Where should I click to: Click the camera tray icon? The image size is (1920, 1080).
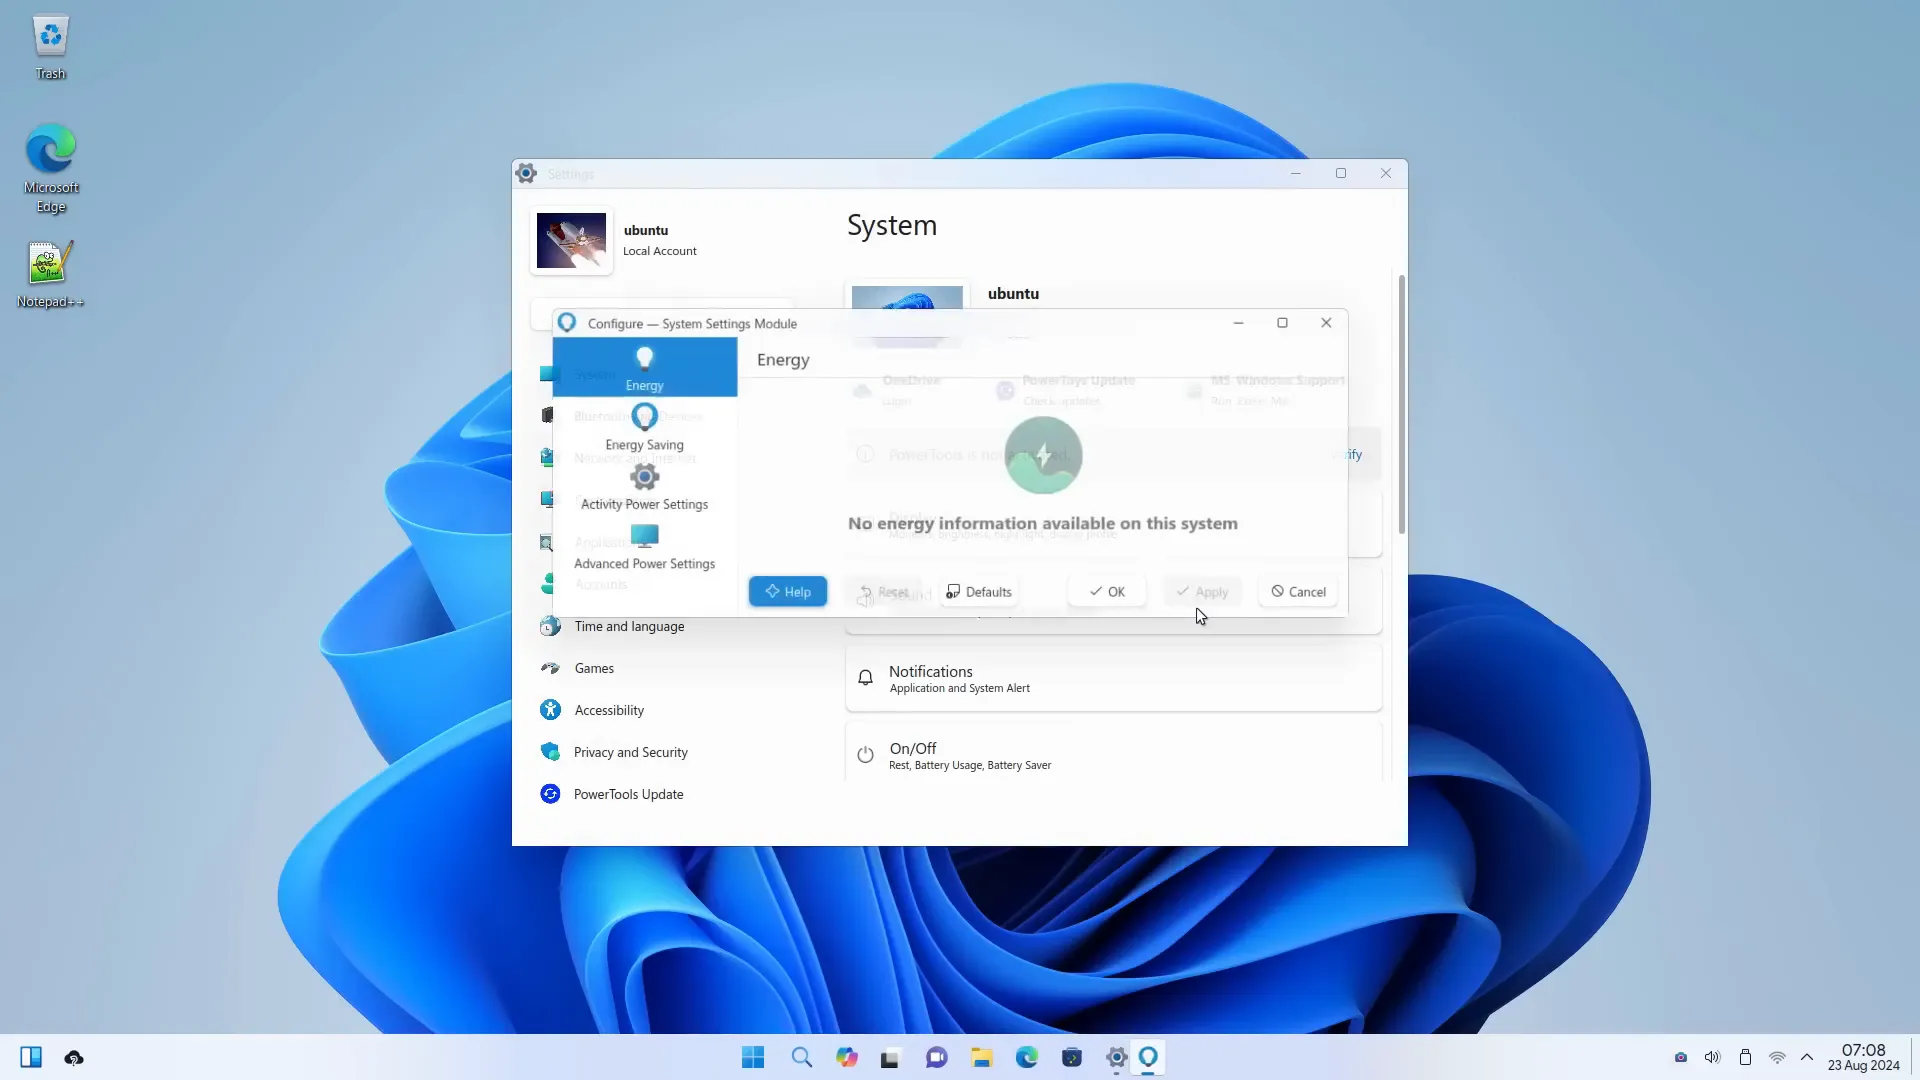pyautogui.click(x=1681, y=1058)
